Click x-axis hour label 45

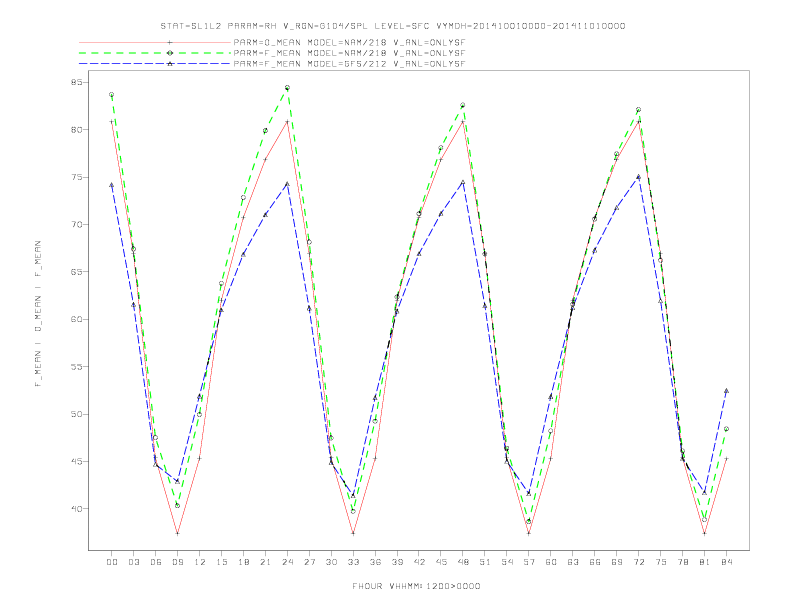[x=441, y=562]
